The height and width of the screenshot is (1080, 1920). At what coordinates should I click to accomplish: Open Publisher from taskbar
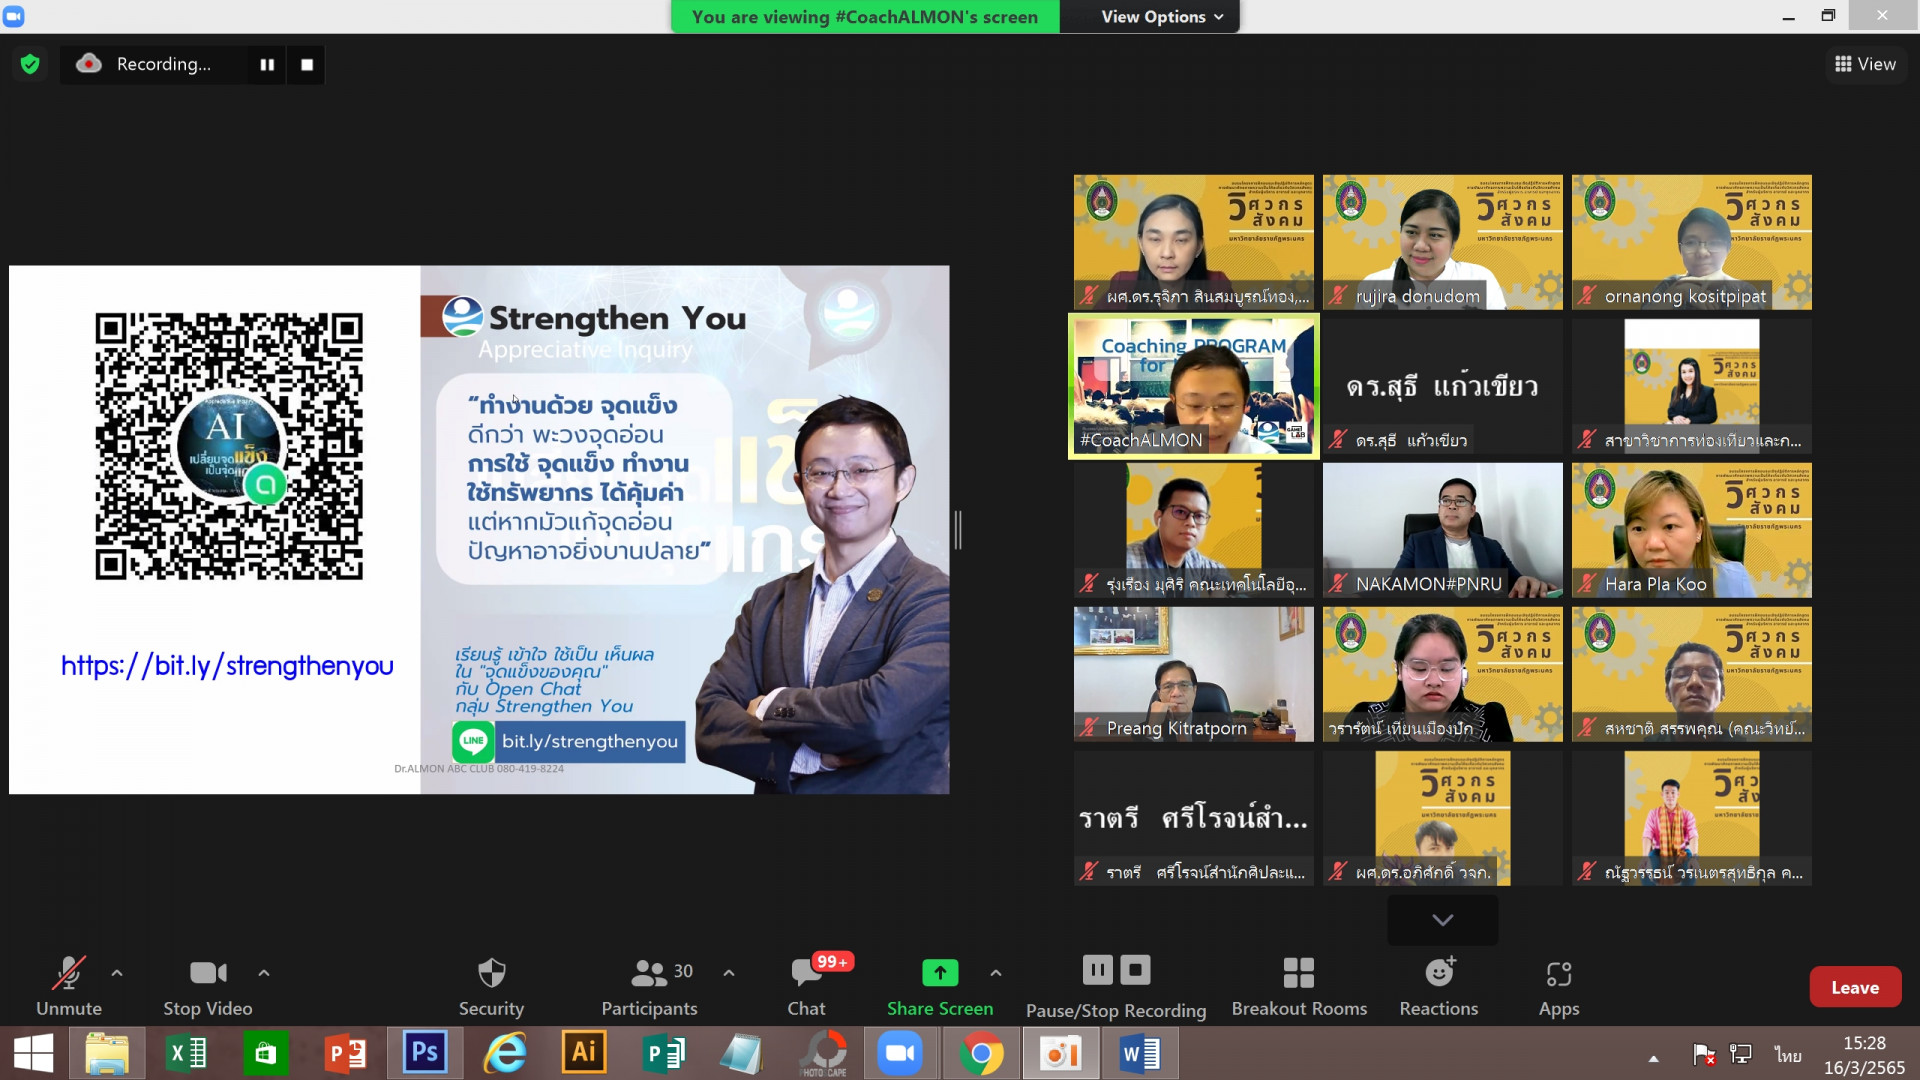pos(663,1054)
